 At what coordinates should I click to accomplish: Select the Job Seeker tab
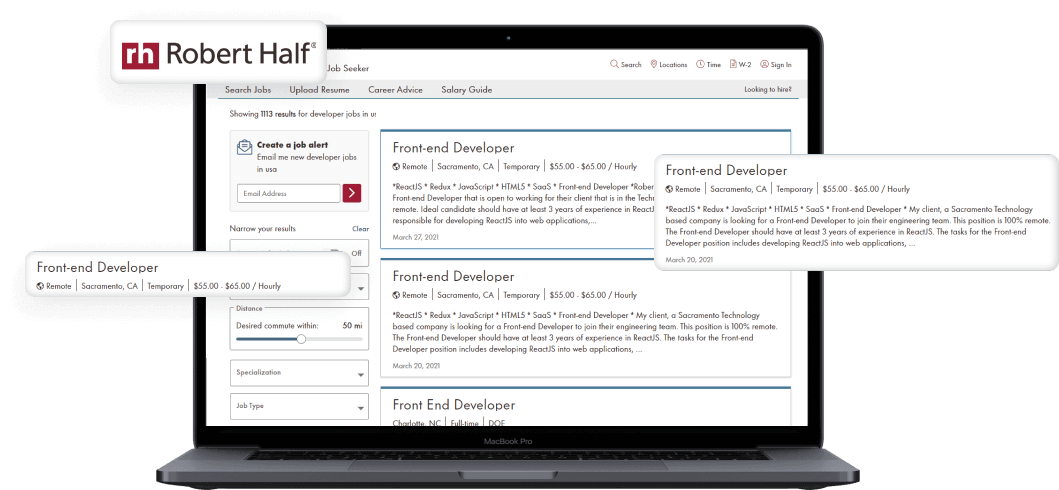point(348,68)
